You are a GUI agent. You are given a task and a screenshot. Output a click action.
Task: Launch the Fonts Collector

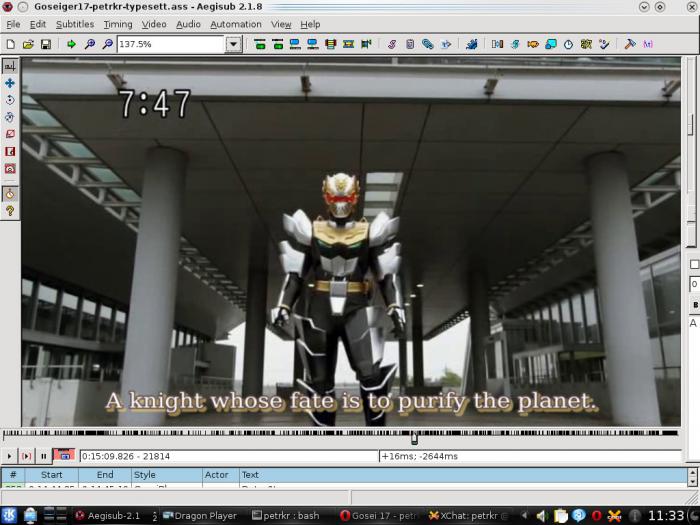(x=446, y=44)
